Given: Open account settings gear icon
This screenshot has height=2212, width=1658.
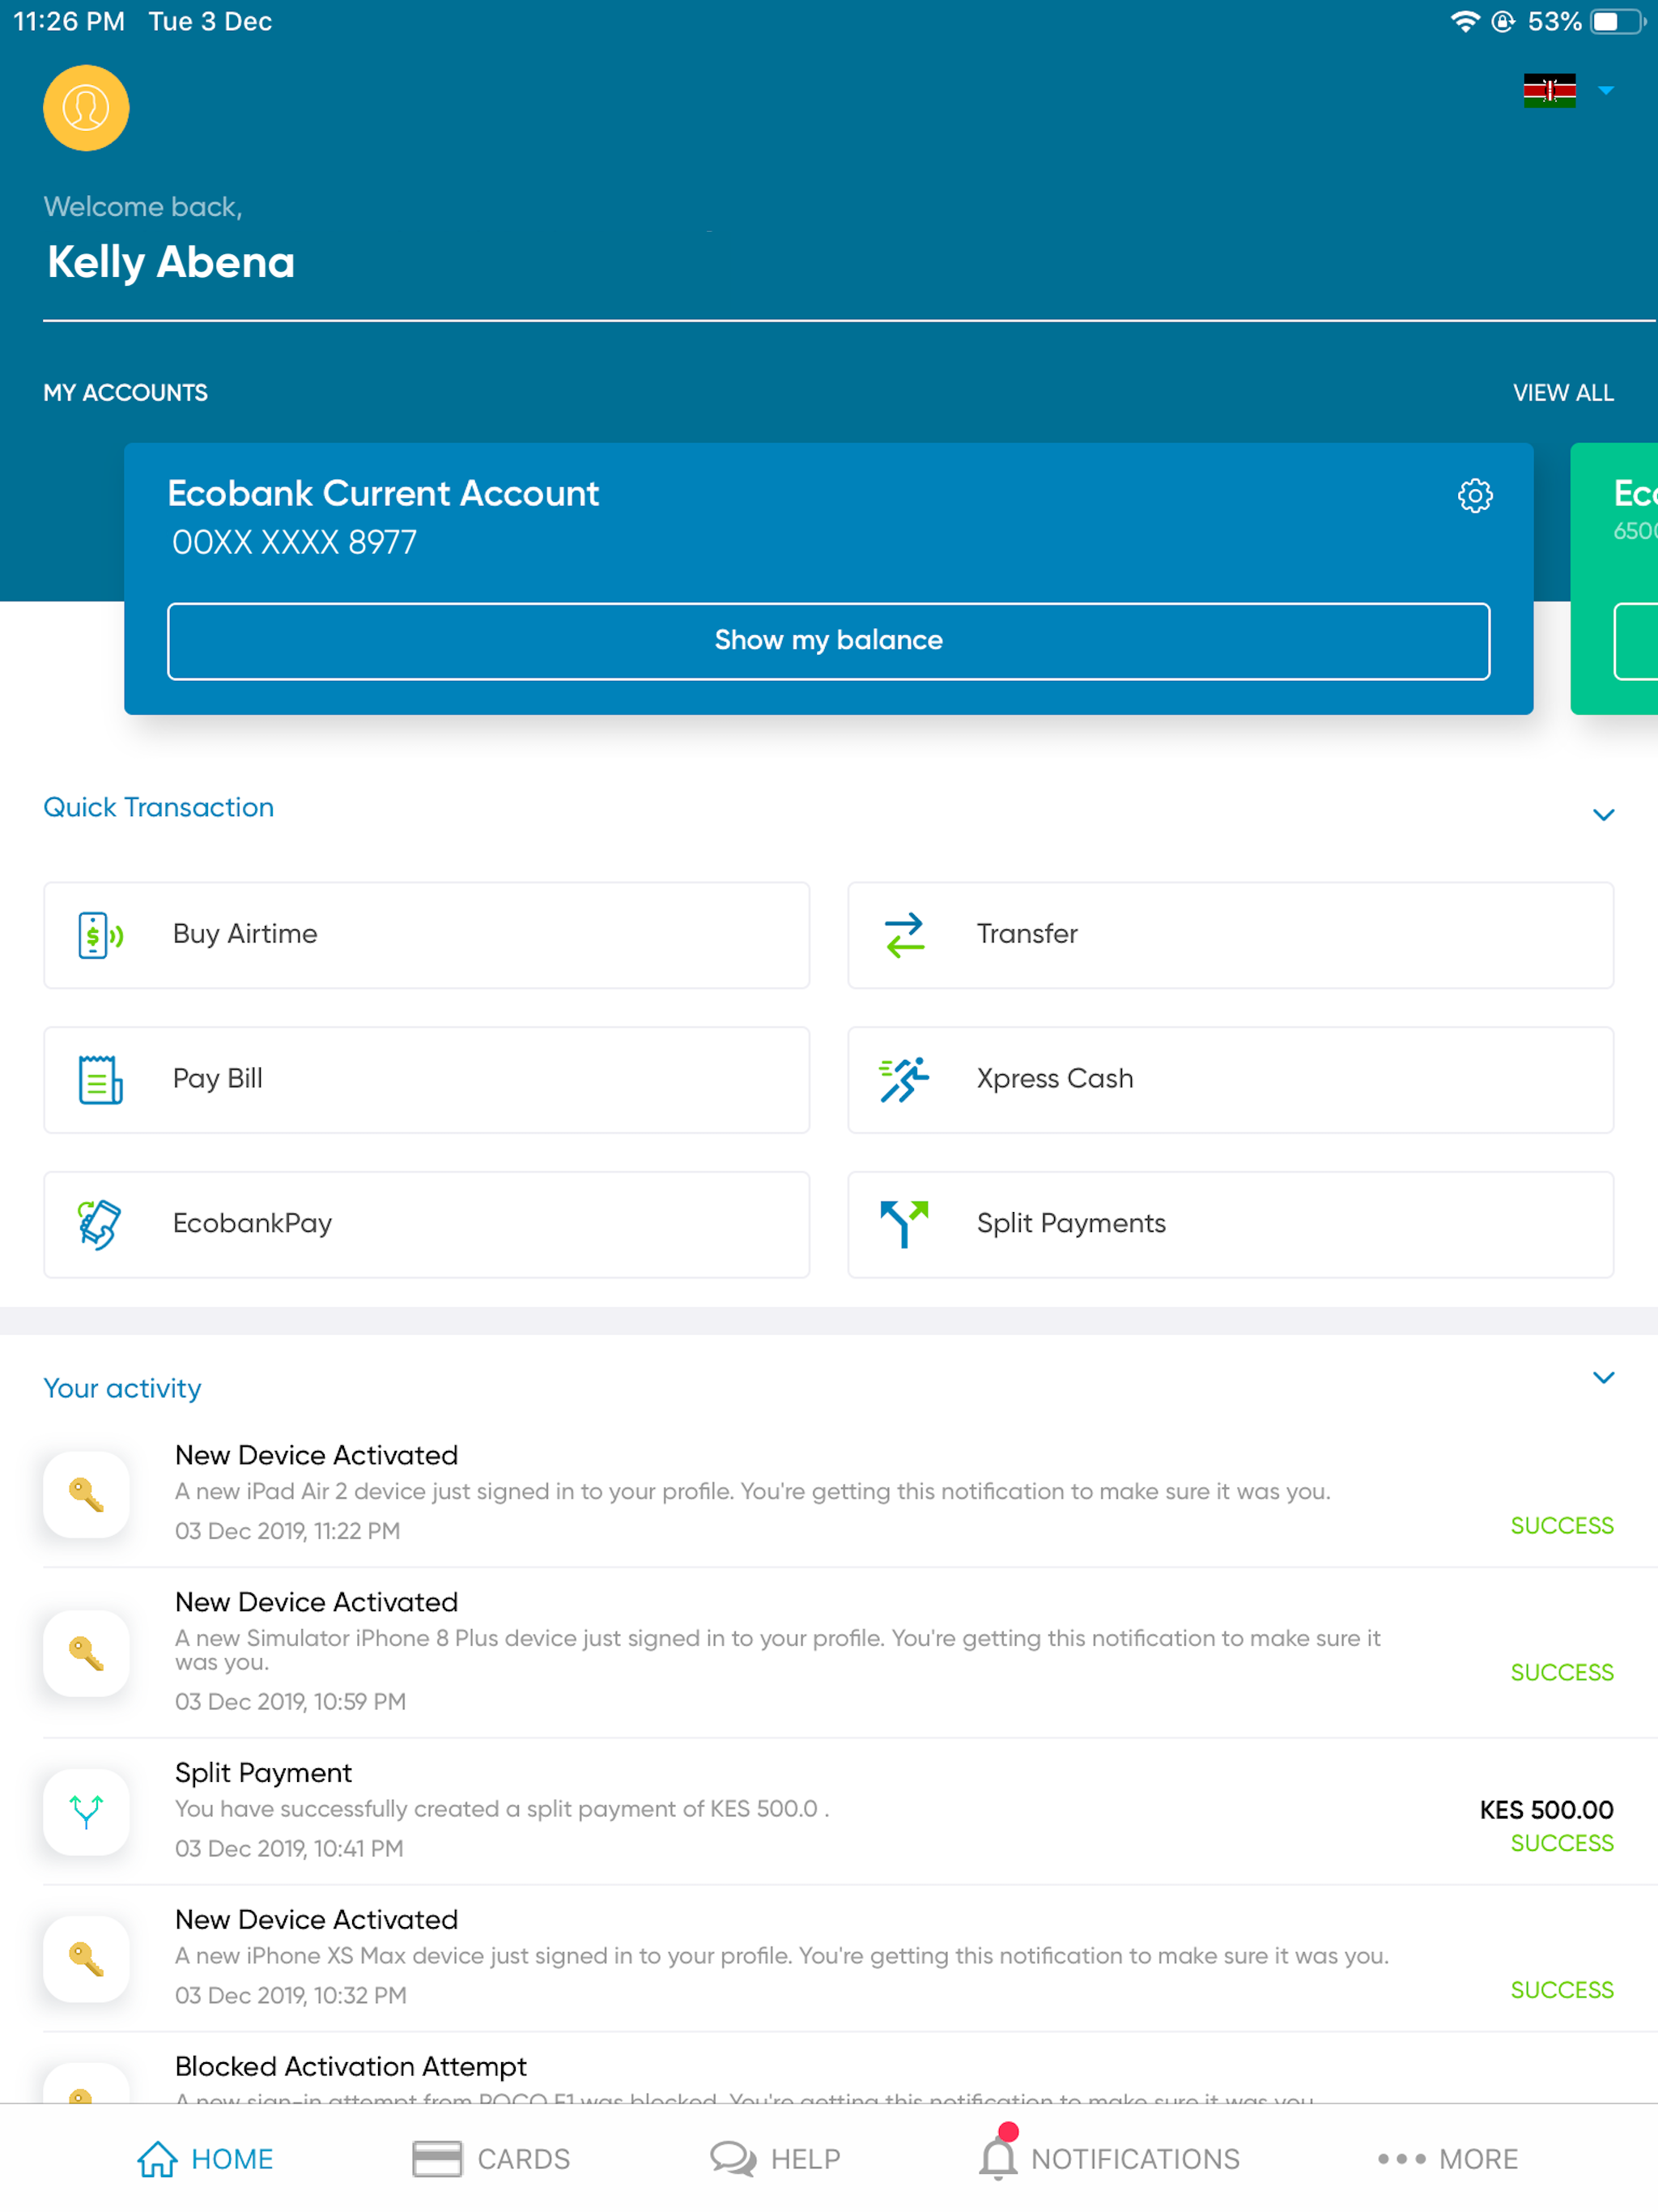Looking at the screenshot, I should [1474, 495].
